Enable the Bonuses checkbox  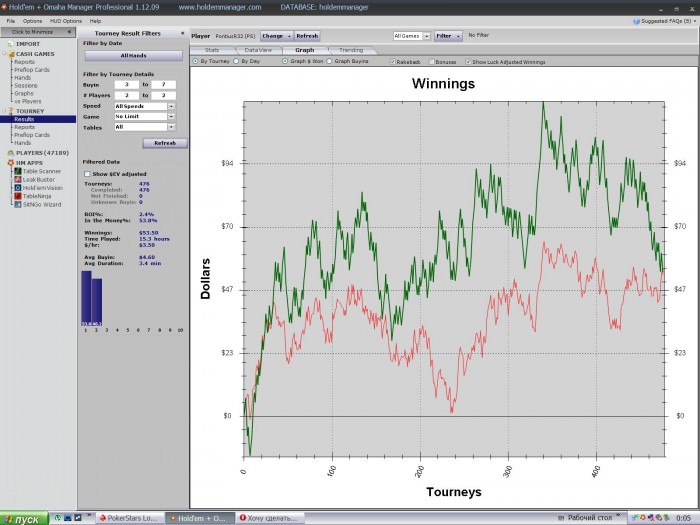432,62
